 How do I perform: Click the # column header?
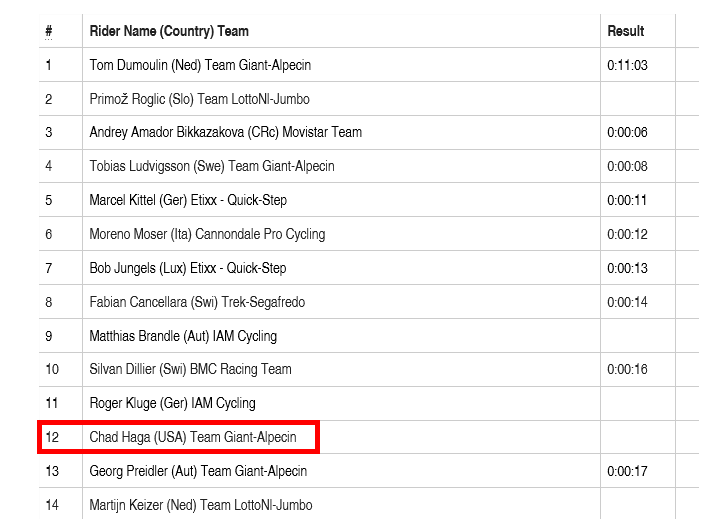(x=48, y=31)
